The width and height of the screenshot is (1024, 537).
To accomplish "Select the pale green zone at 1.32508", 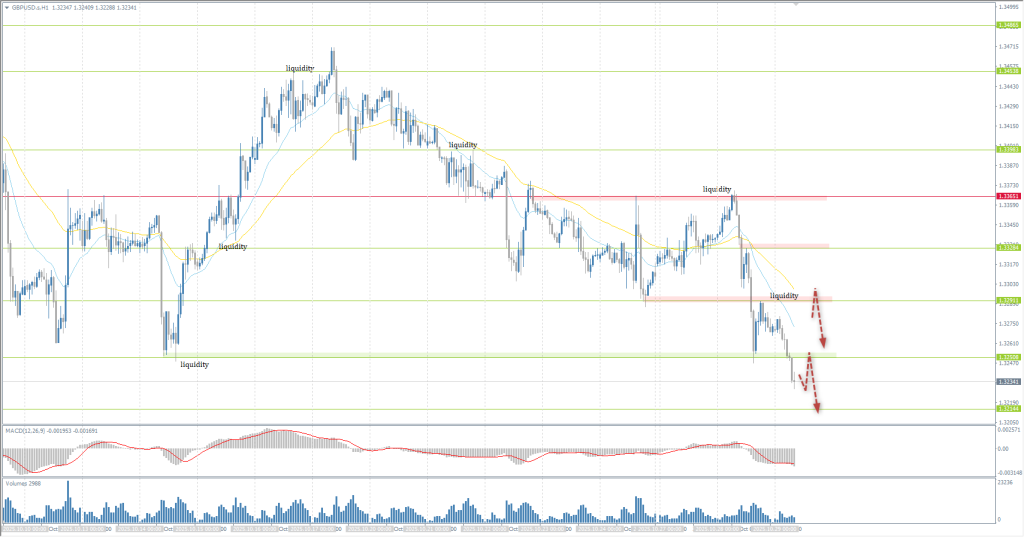I will pos(500,355).
